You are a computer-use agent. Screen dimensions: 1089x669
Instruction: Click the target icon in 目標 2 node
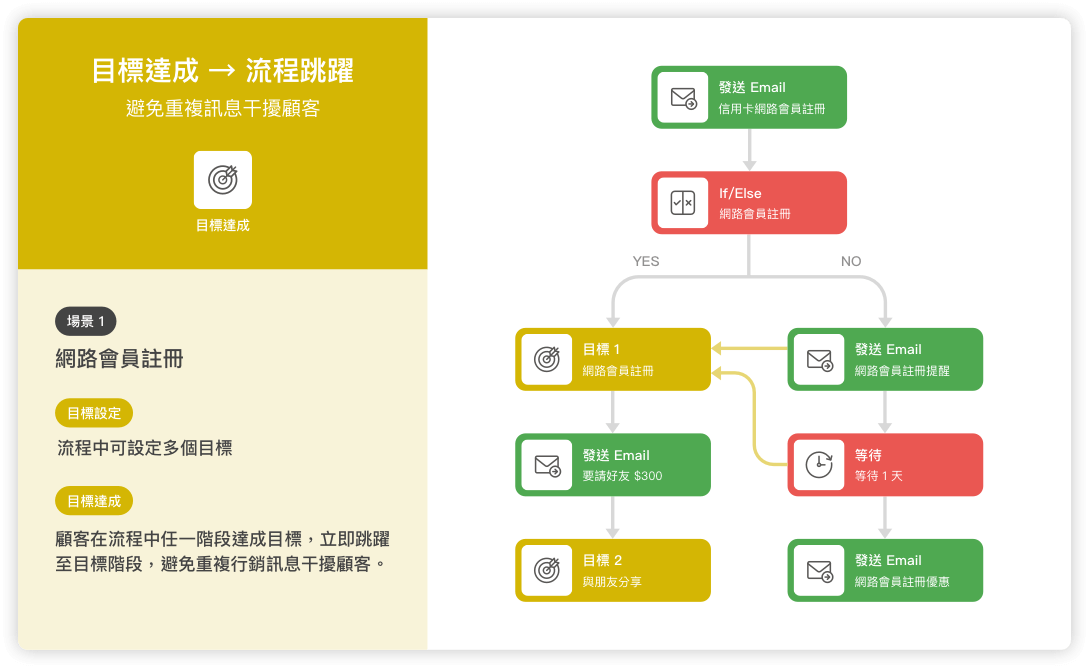(x=547, y=571)
